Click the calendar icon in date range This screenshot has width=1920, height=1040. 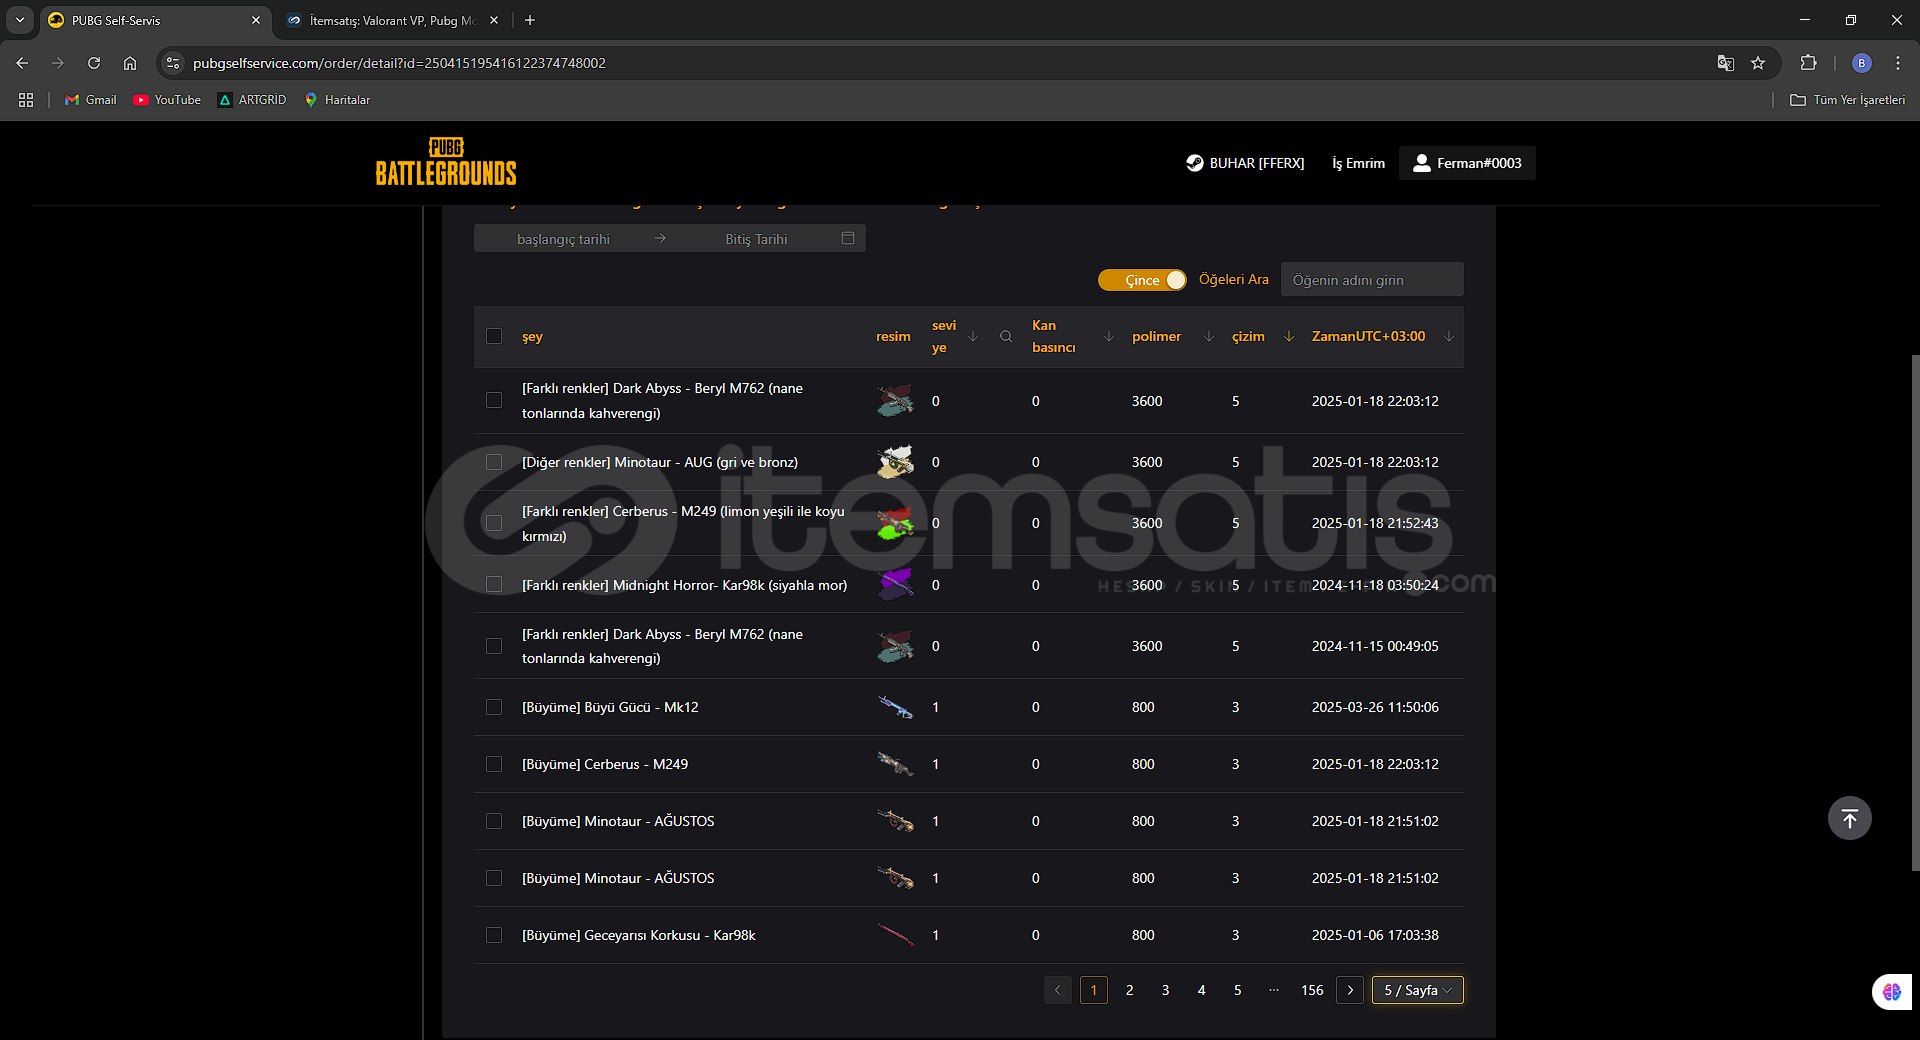tap(848, 238)
